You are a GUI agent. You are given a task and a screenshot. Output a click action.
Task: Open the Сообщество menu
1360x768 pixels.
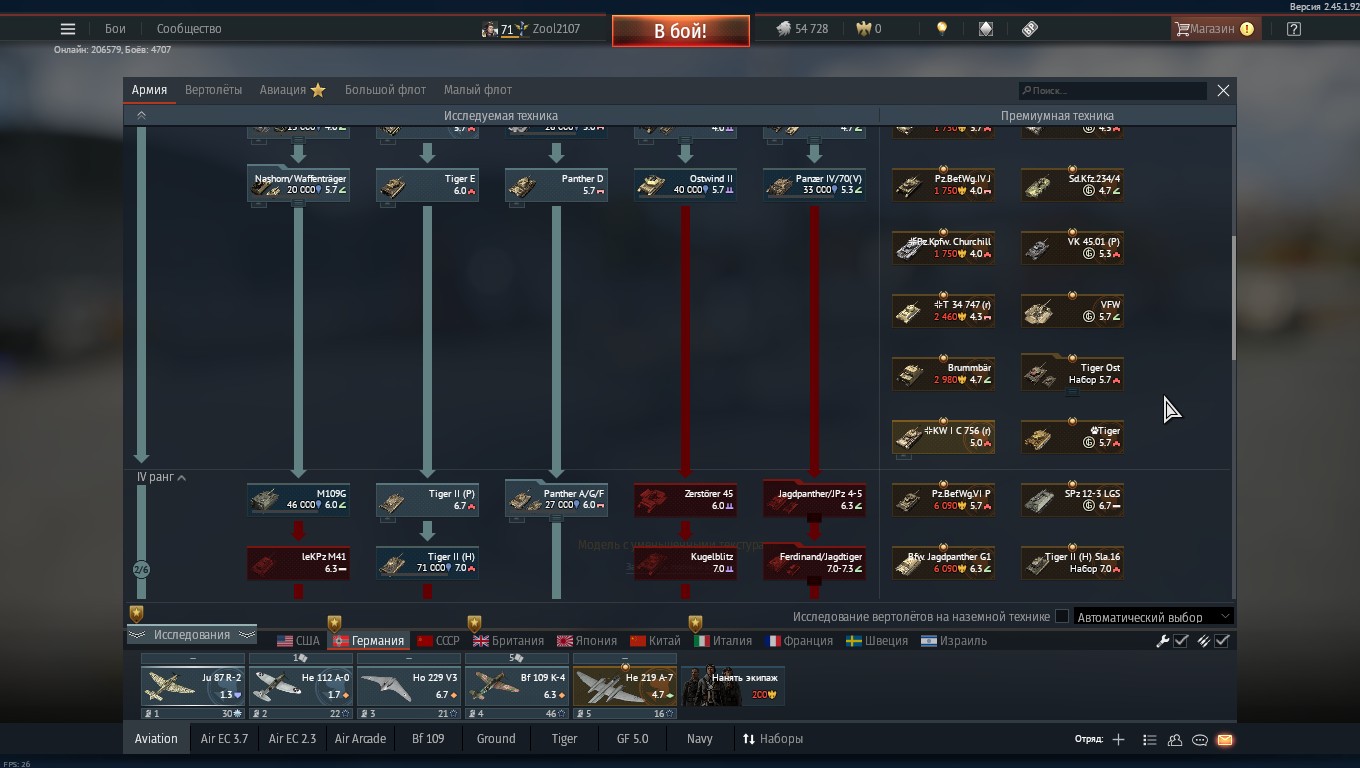pyautogui.click(x=189, y=29)
